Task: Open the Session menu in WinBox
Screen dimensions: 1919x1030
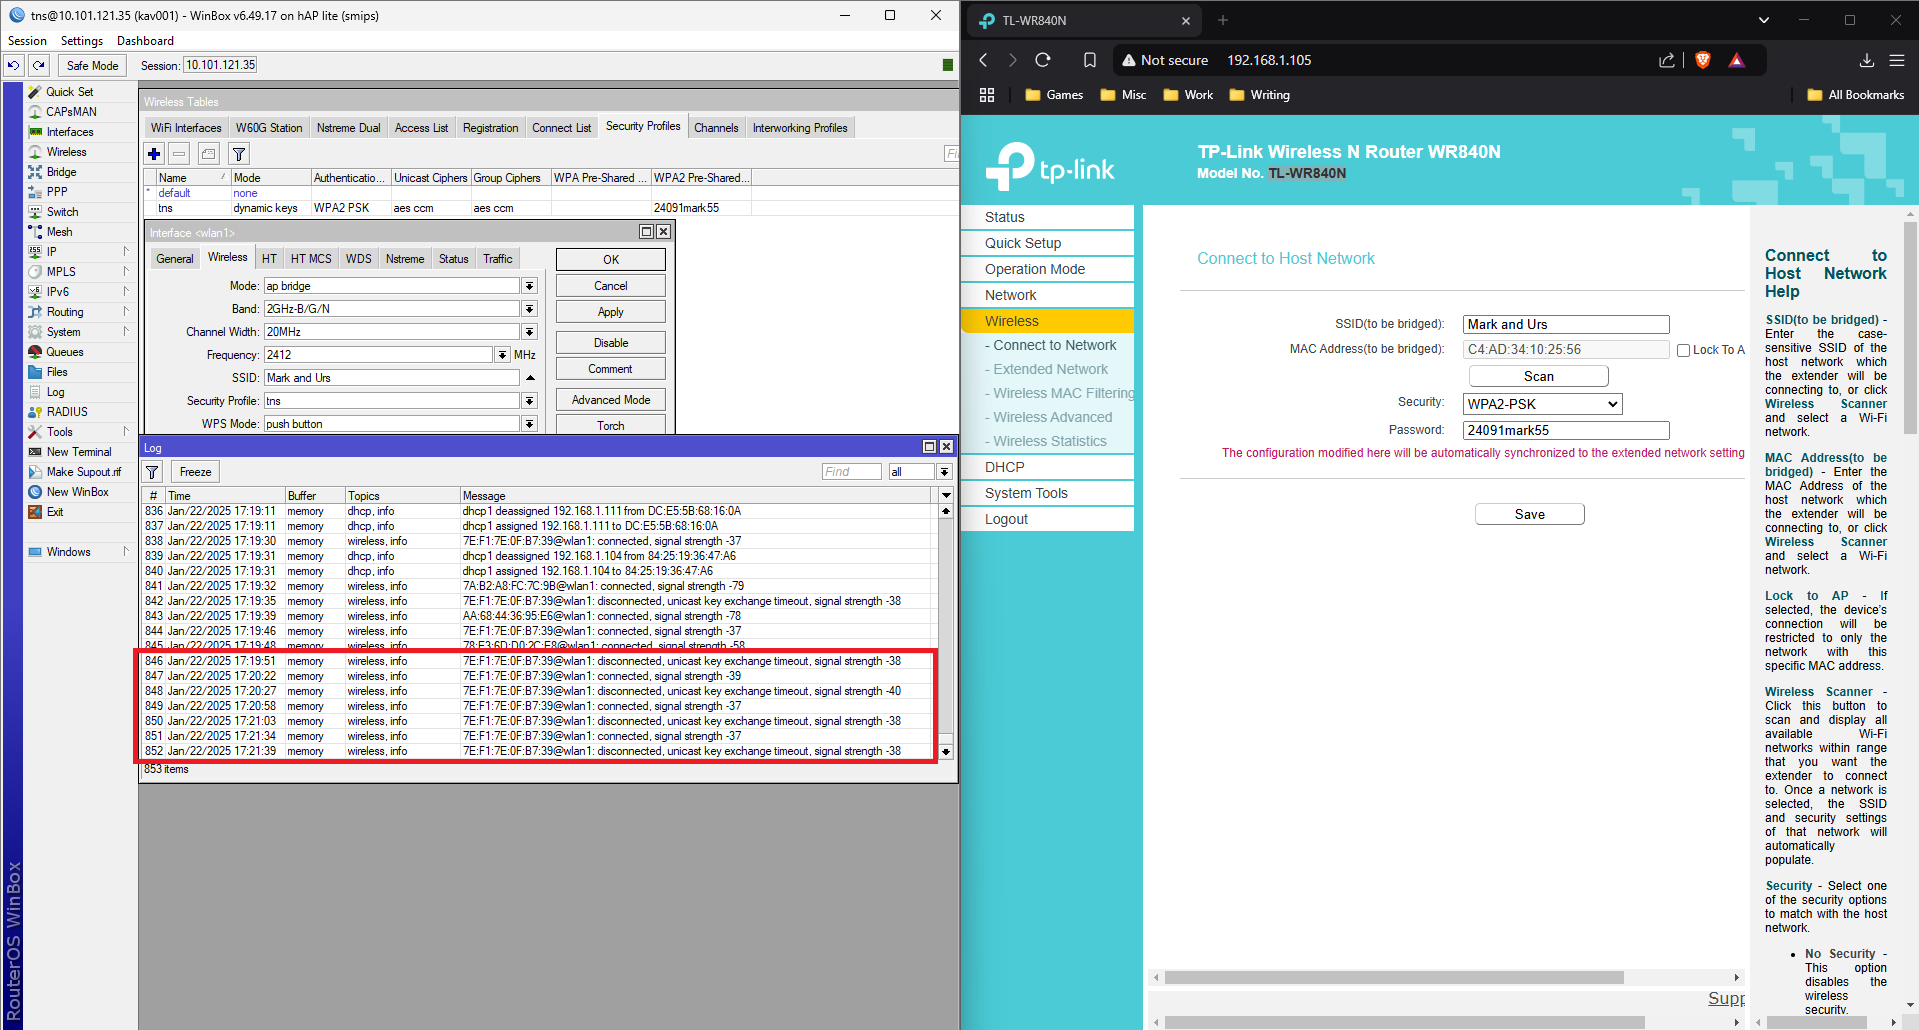Action: click(28, 41)
